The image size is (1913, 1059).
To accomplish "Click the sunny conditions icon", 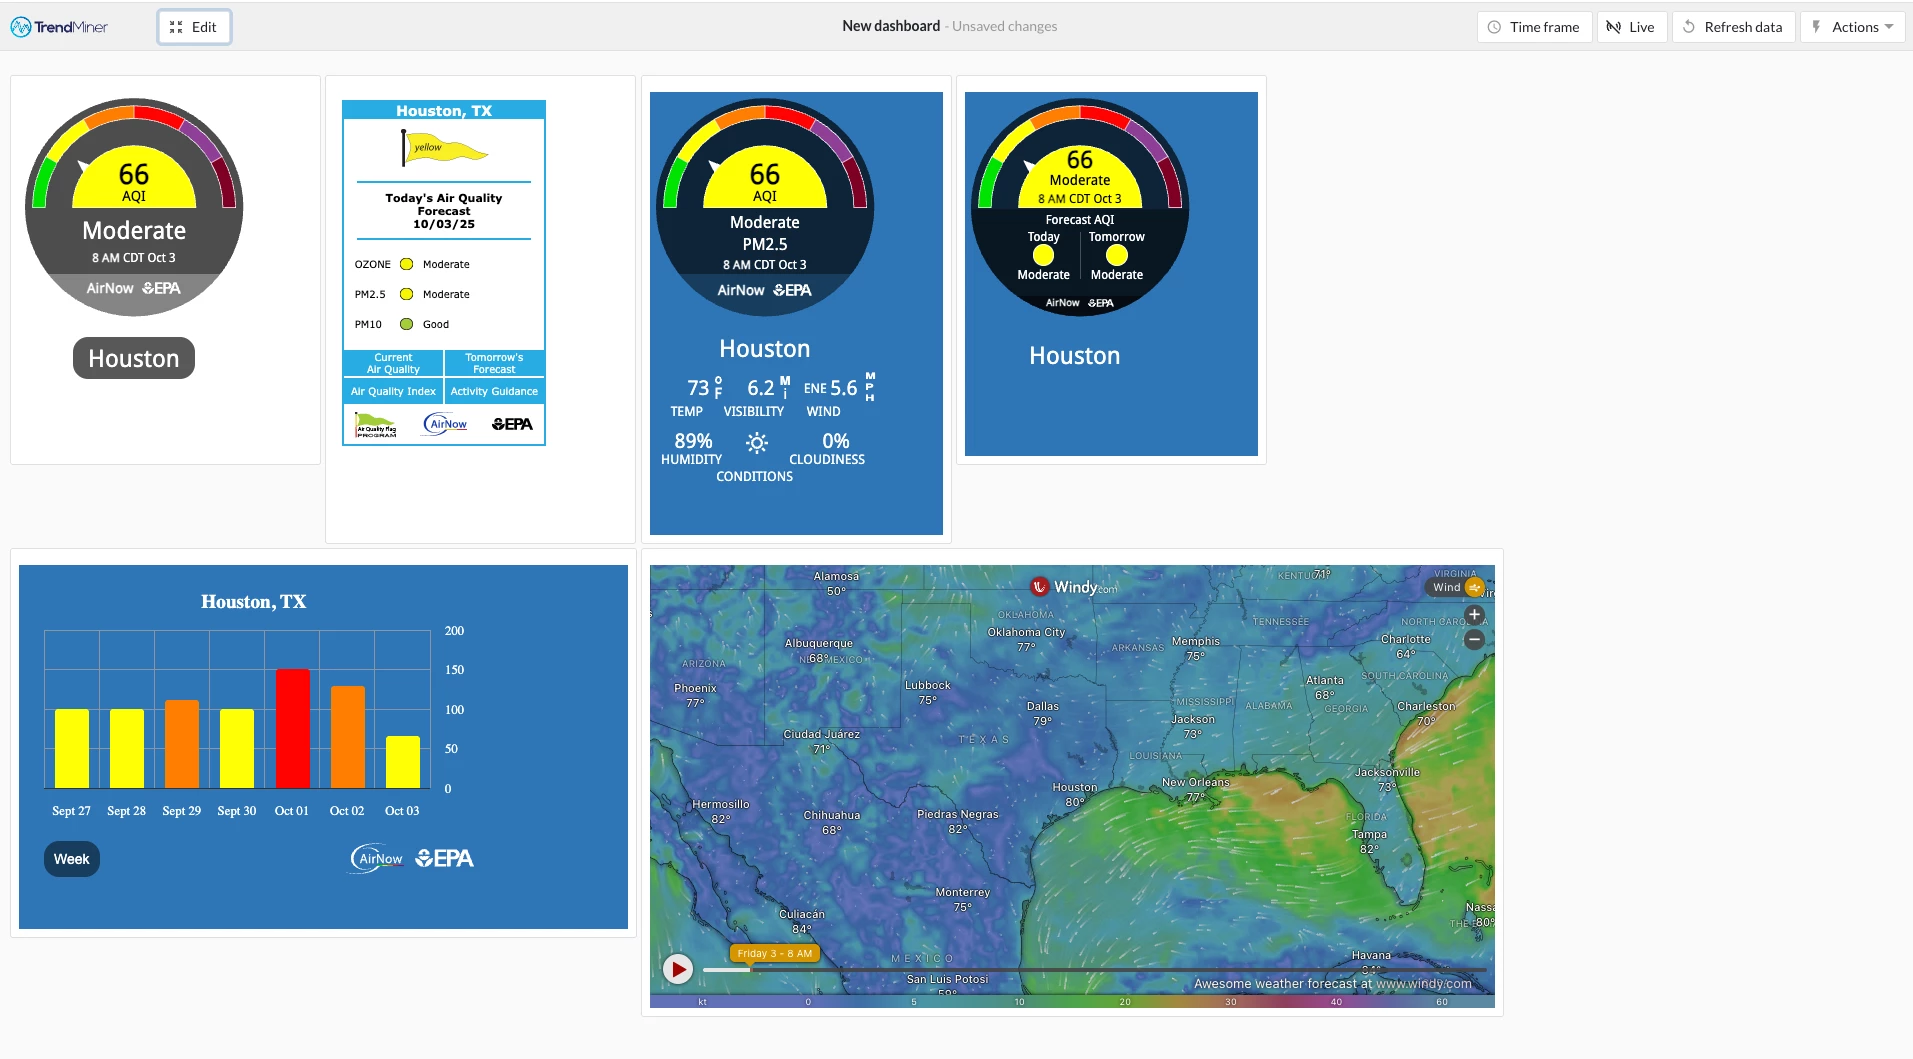I will (x=757, y=442).
